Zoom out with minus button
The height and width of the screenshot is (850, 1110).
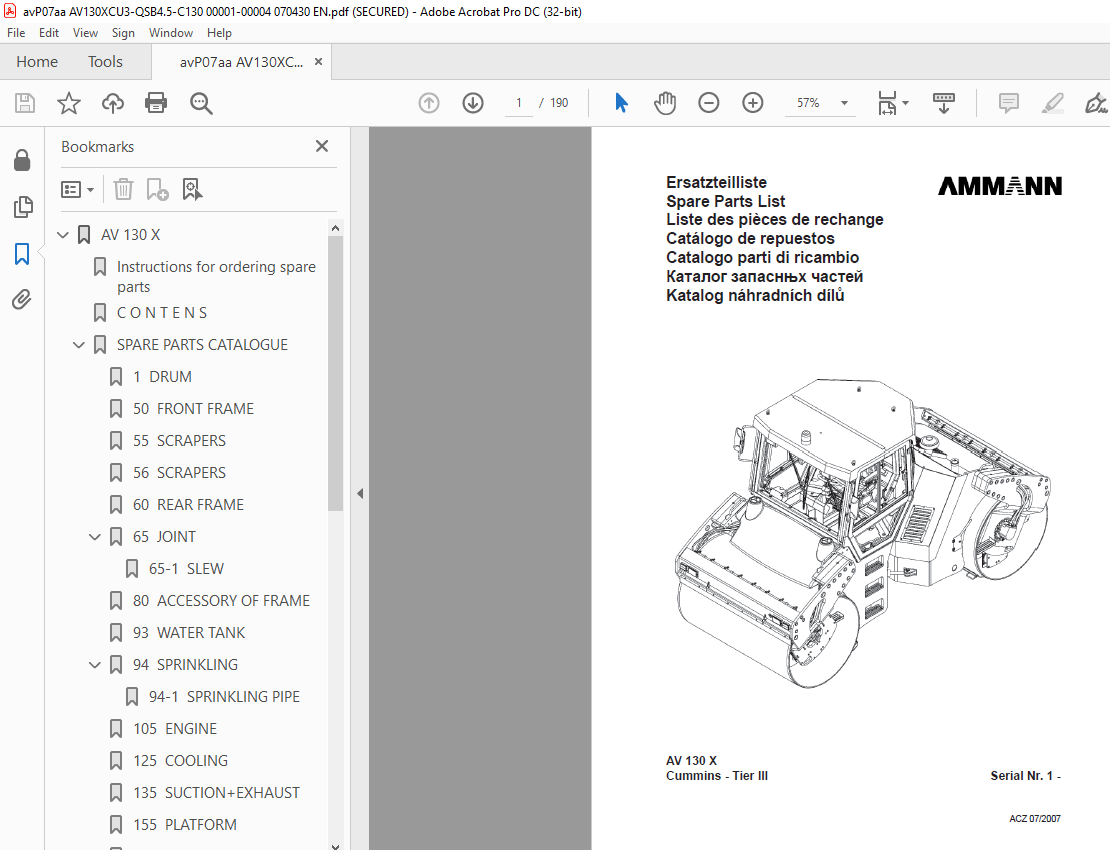[x=709, y=103]
